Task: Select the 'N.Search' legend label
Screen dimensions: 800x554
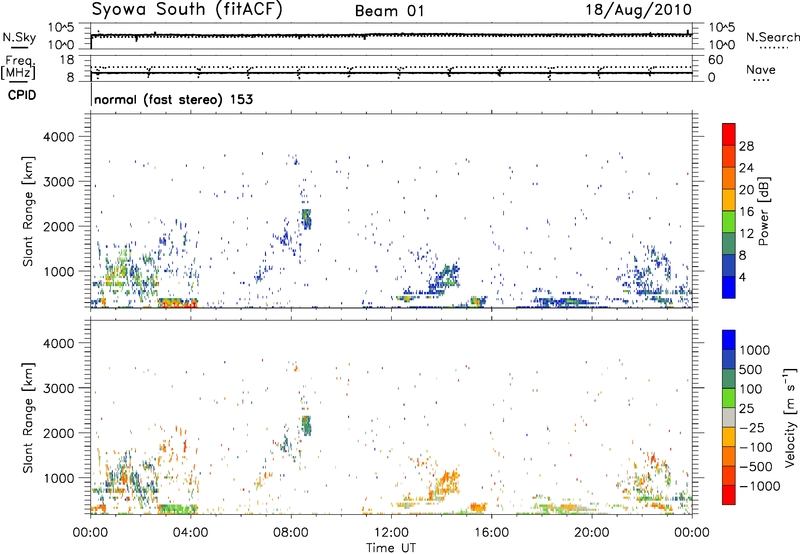Action: coord(772,37)
